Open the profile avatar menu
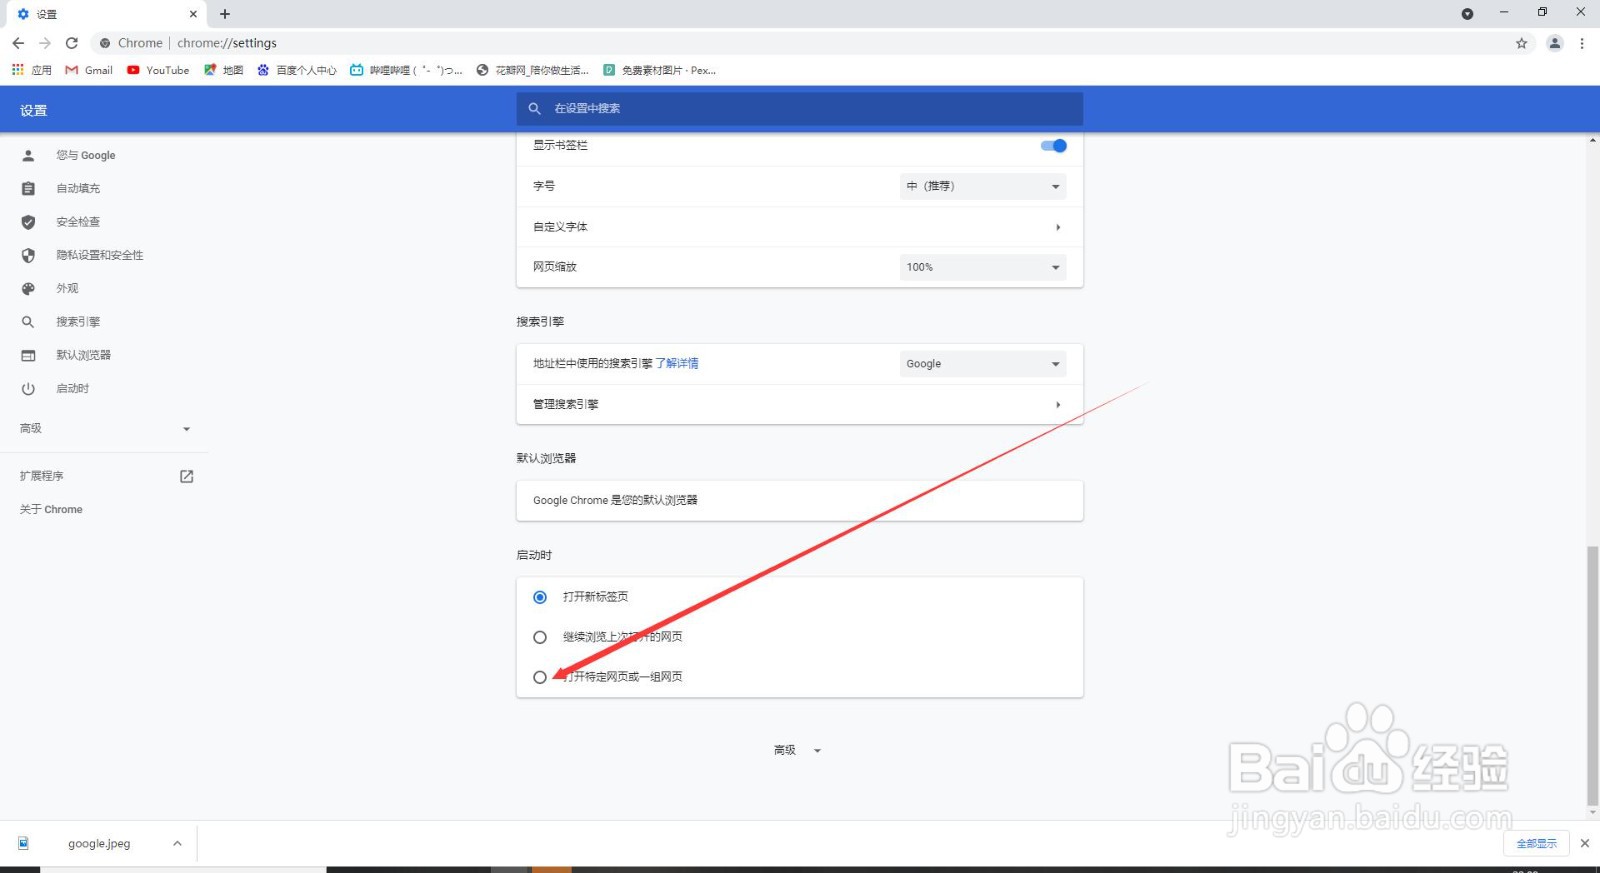 pos(1555,43)
